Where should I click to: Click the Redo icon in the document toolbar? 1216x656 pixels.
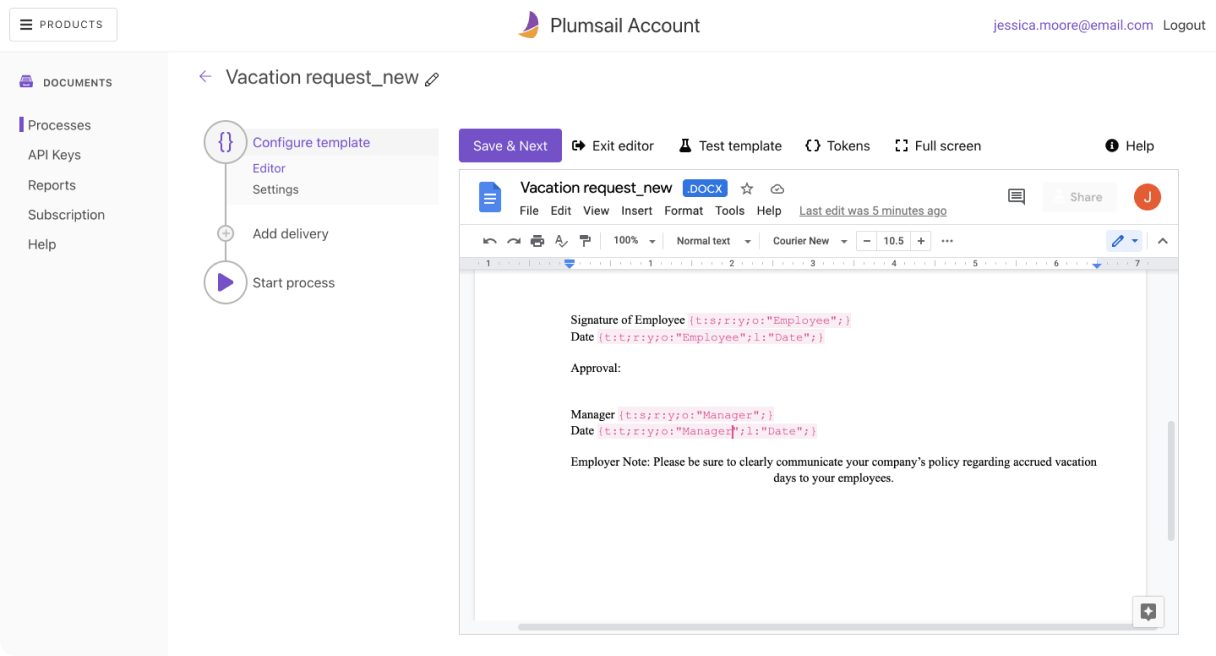513,240
